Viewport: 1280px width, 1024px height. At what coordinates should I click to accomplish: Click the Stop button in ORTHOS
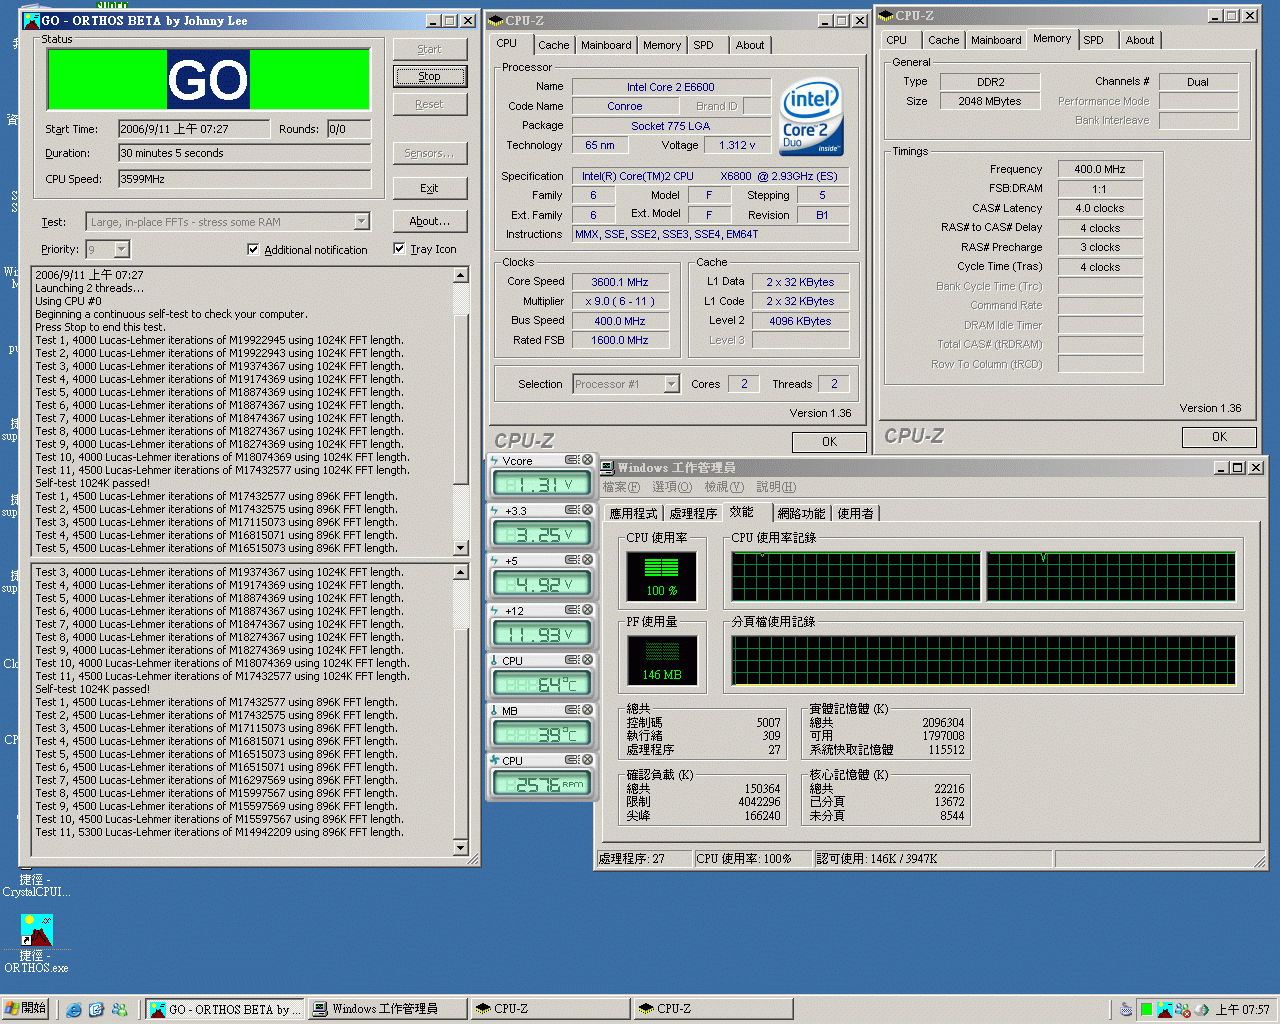(429, 76)
